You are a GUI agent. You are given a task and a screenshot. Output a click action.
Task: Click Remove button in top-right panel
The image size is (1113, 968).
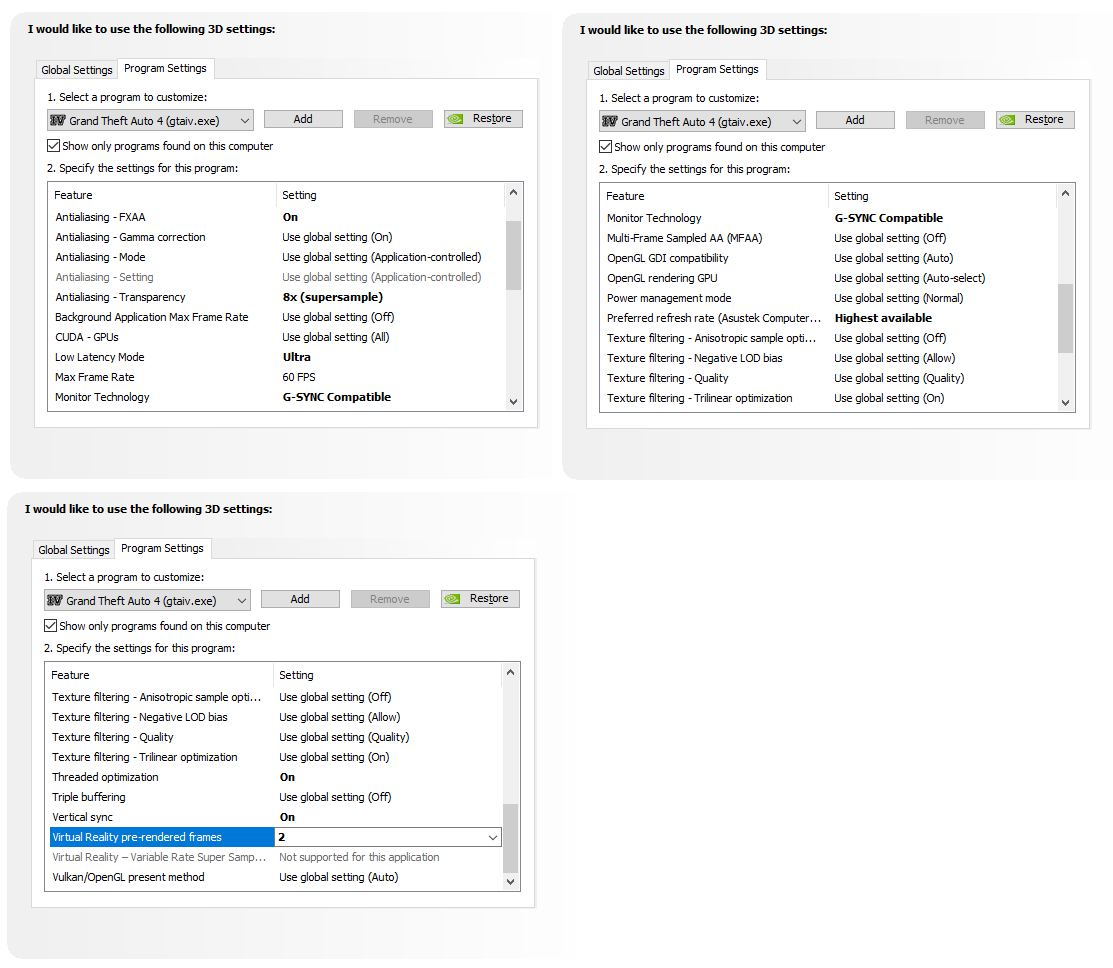945,120
